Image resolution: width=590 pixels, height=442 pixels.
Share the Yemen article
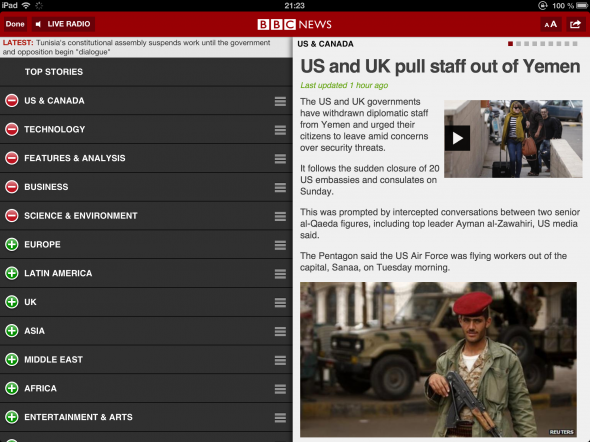coord(575,24)
